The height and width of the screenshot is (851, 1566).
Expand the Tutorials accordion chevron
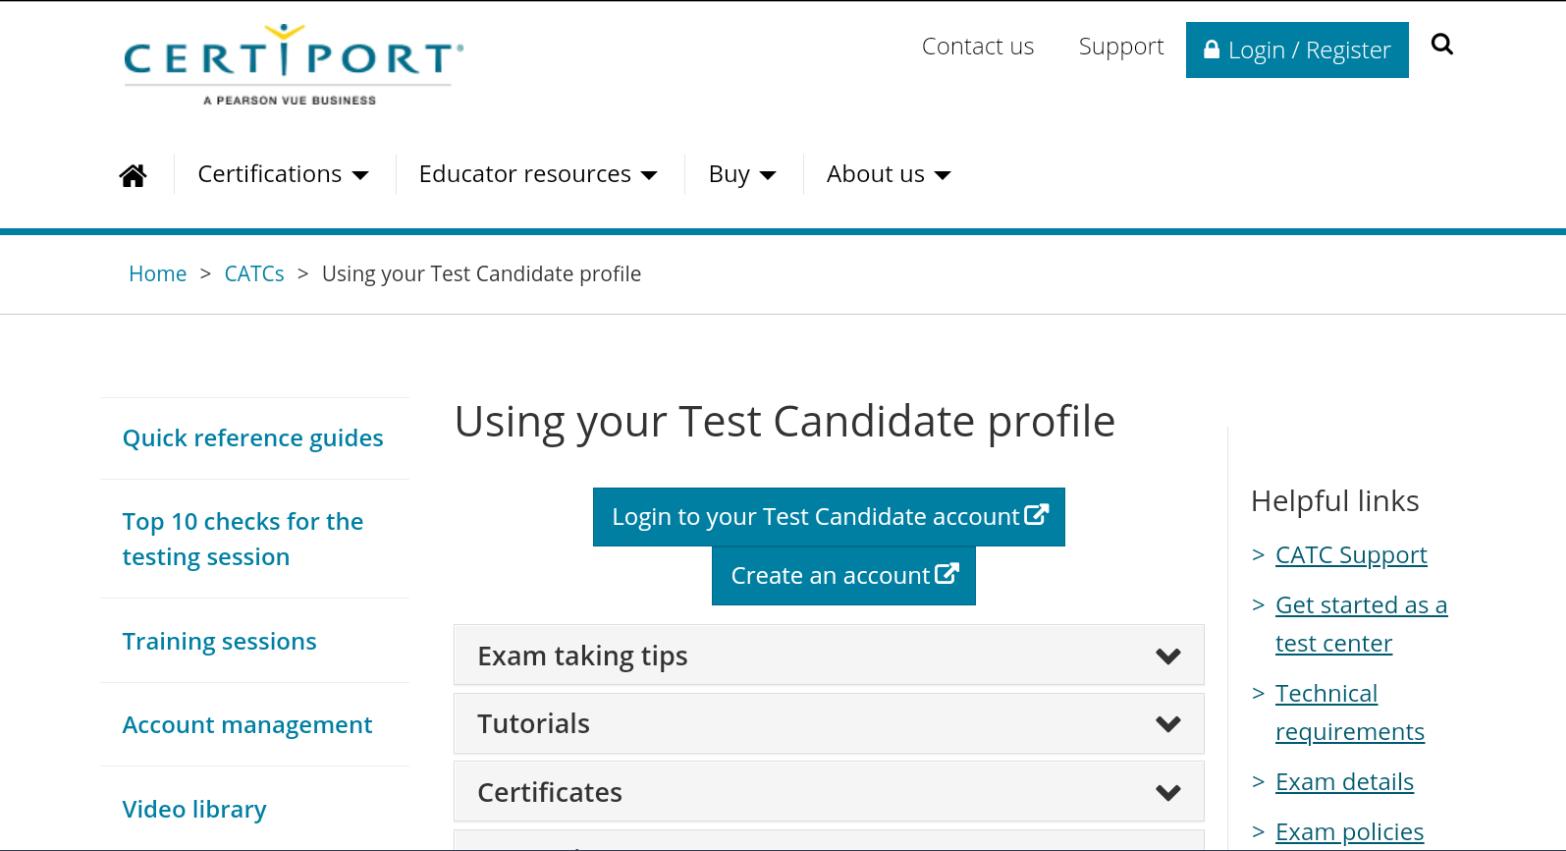(1168, 724)
